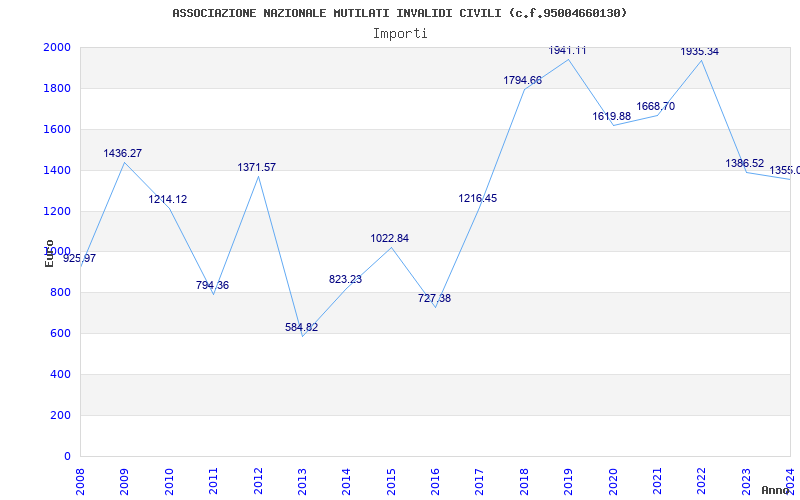Viewport: 800px width, 500px height.
Task: Select the 2020 x-axis year label
Action: coord(613,482)
